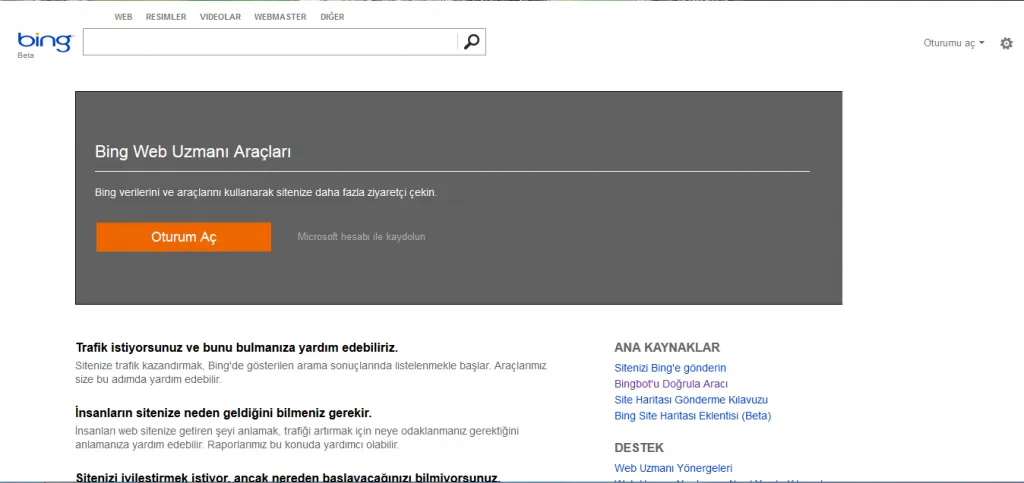Viewport: 1024px width, 483px height.
Task: Click the magnifying glass search icon
Action: point(472,42)
